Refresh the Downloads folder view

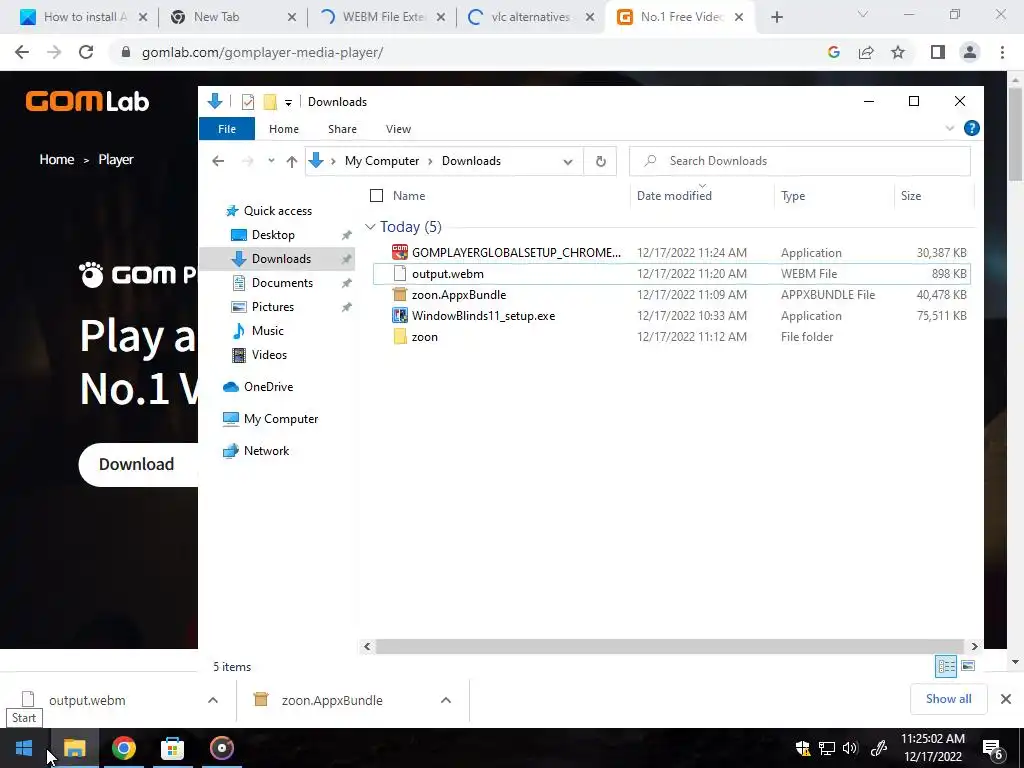[601, 161]
